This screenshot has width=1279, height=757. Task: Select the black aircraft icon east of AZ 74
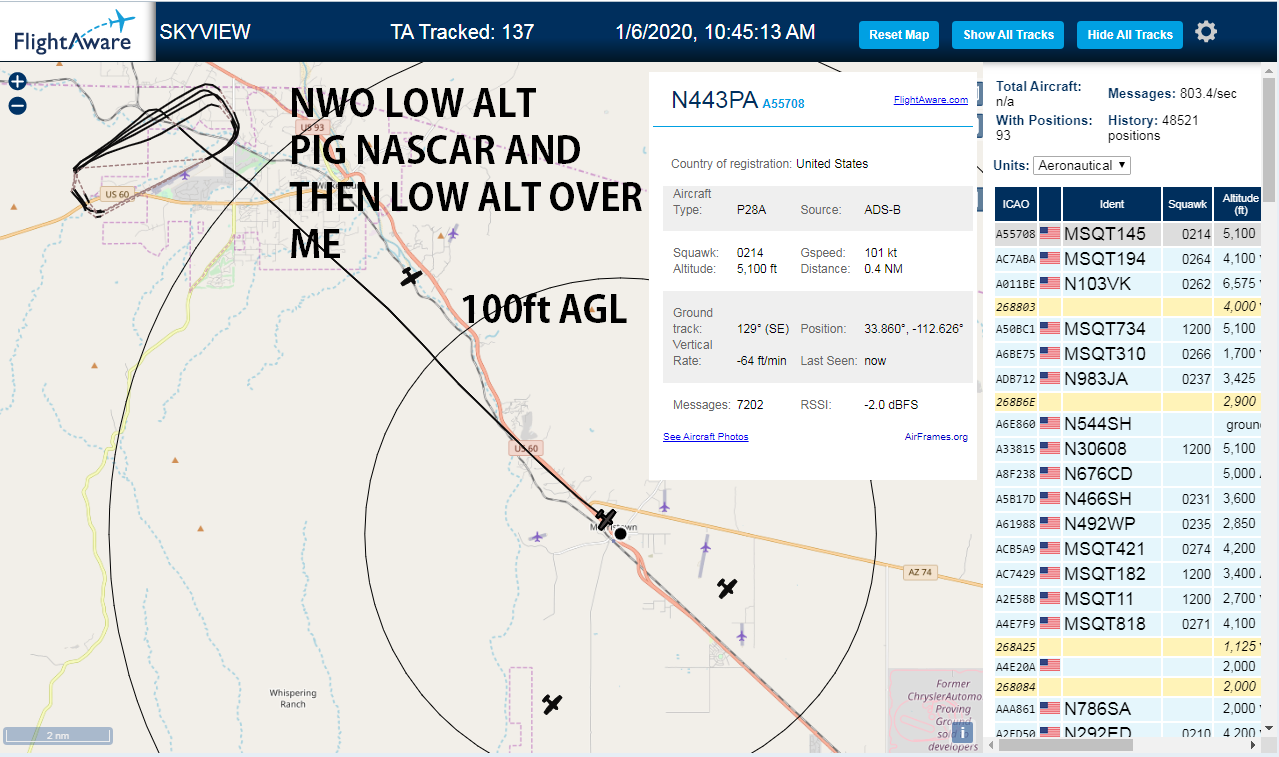(x=727, y=587)
